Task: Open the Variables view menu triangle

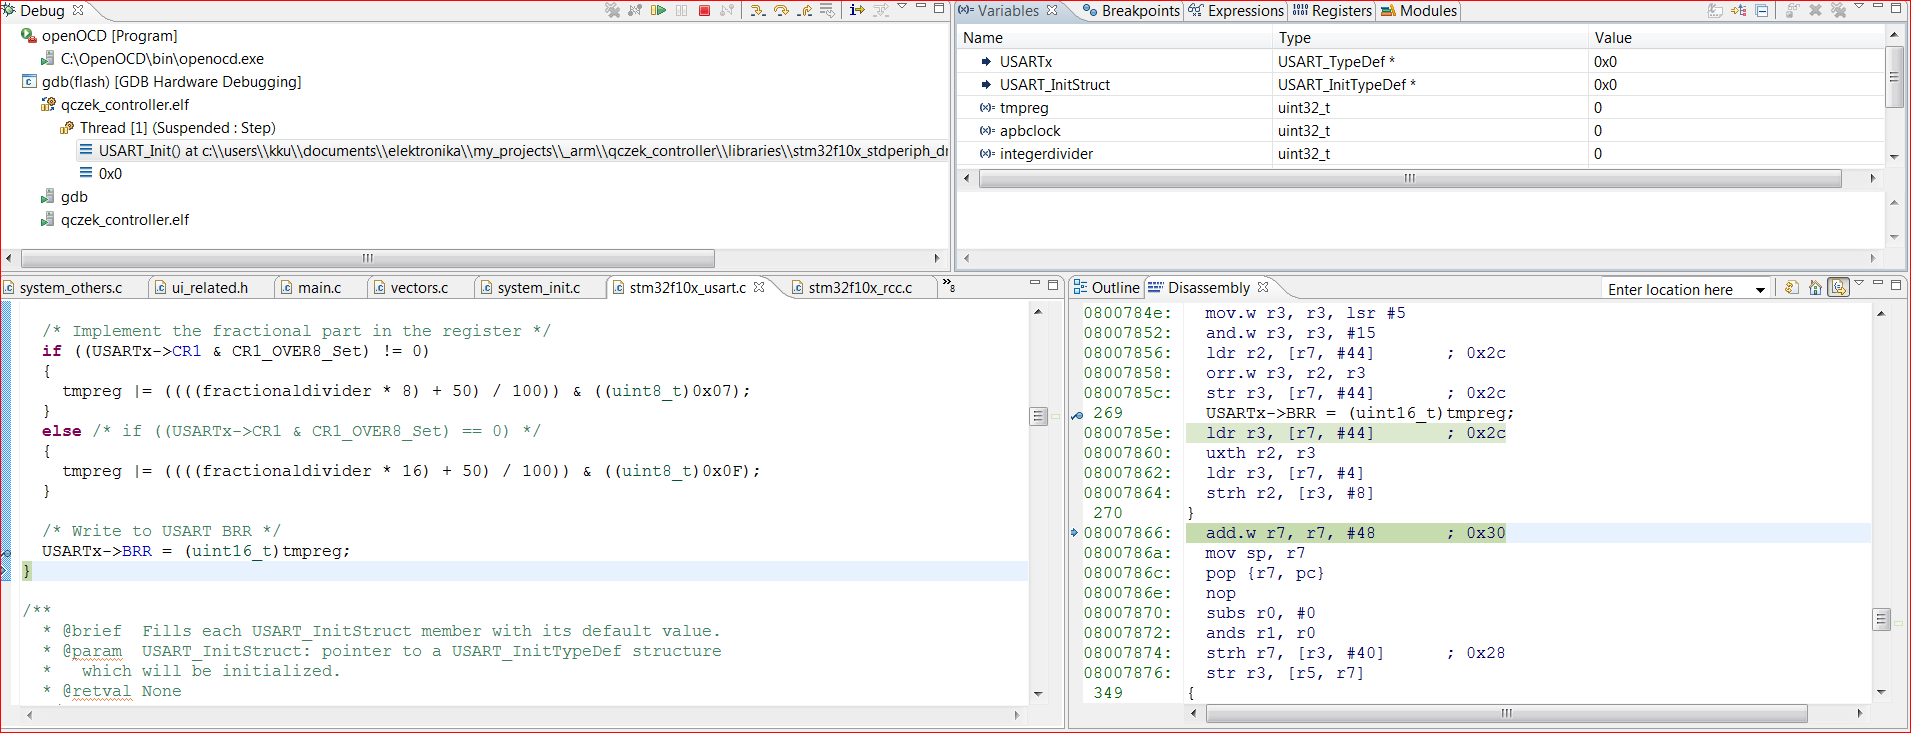Action: (x=1859, y=7)
